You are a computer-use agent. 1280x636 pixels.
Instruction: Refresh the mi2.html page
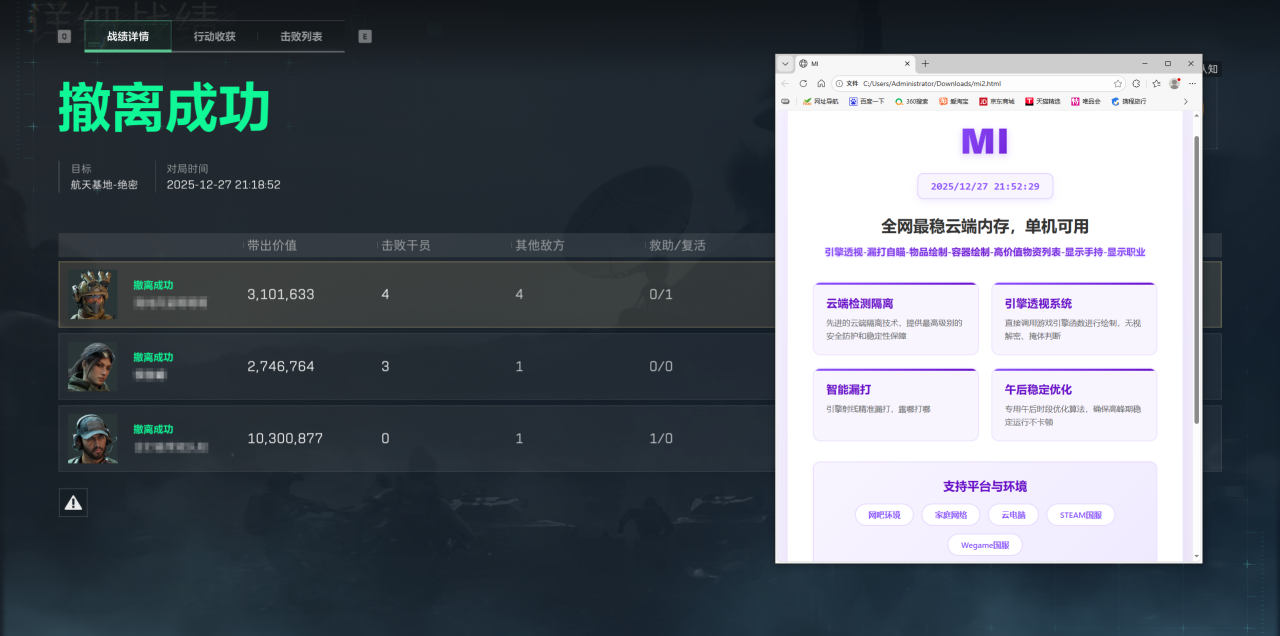(803, 83)
